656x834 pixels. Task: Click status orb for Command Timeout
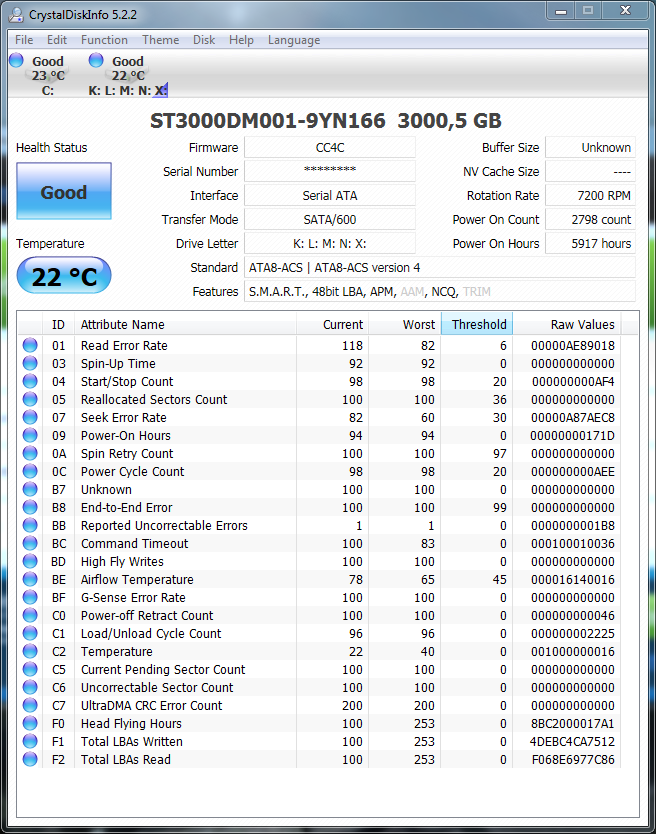pyautogui.click(x=30, y=543)
